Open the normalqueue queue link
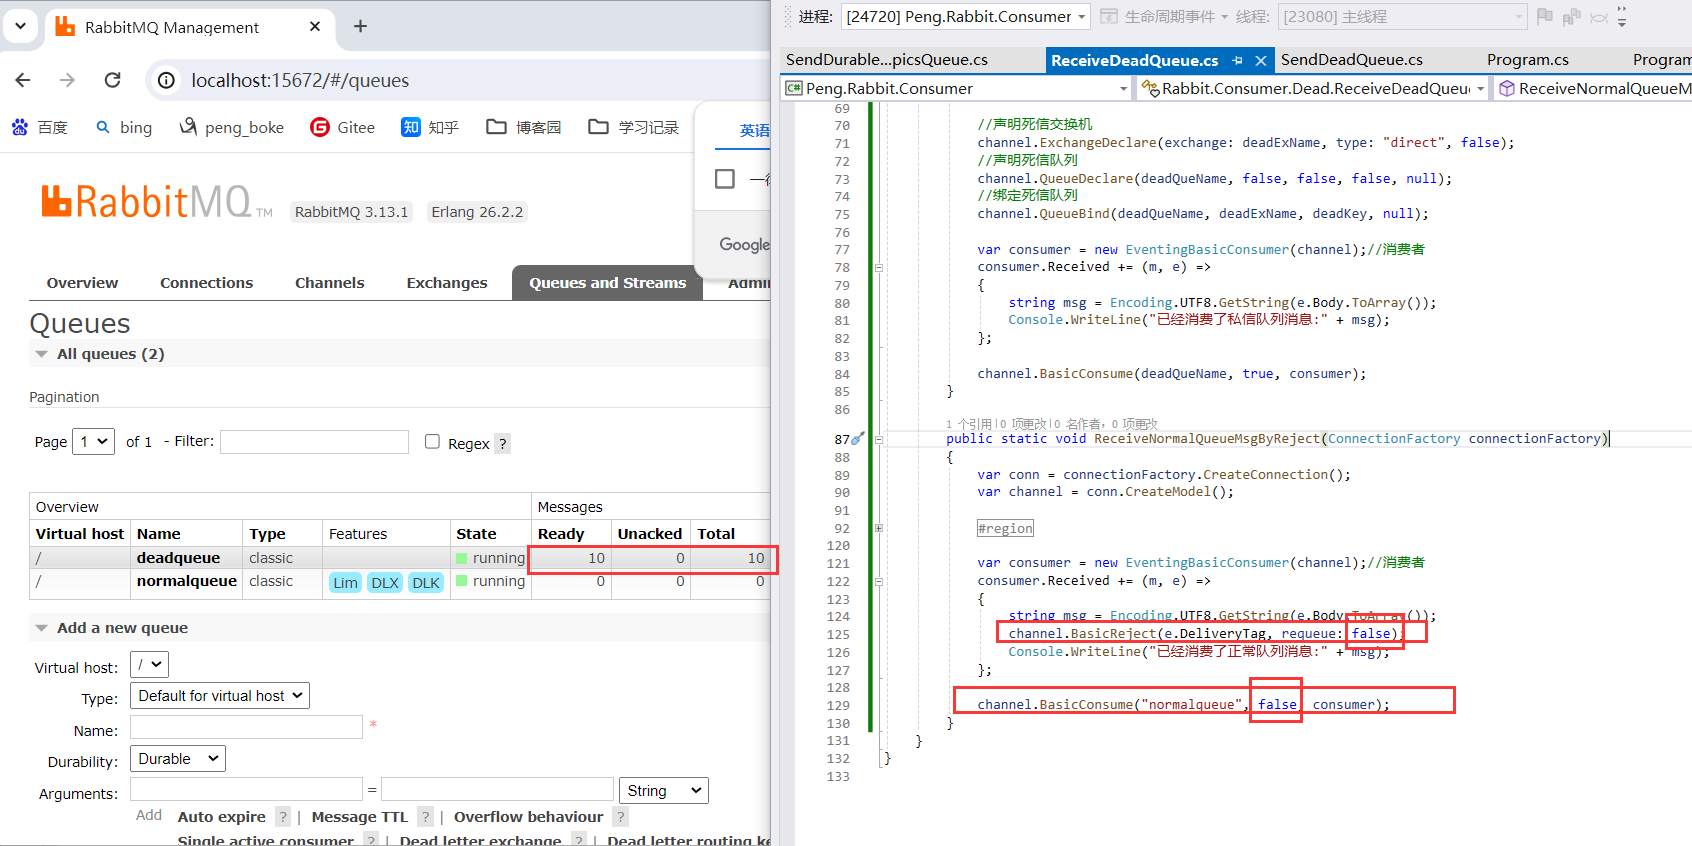The image size is (1692, 846). coord(187,581)
